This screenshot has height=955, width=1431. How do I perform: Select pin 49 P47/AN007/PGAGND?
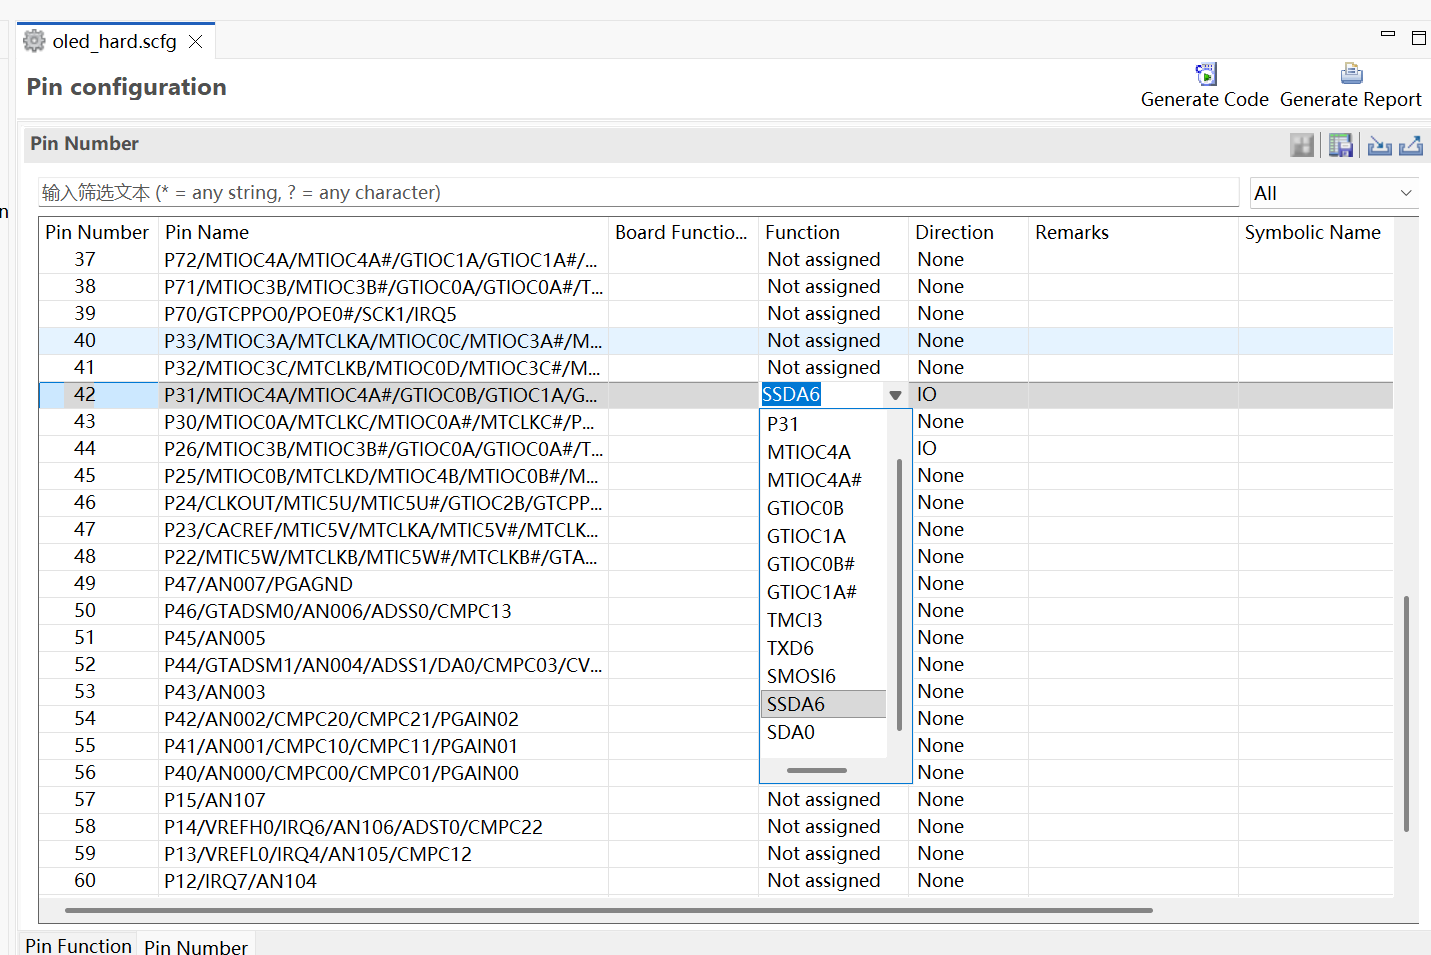pos(716,584)
